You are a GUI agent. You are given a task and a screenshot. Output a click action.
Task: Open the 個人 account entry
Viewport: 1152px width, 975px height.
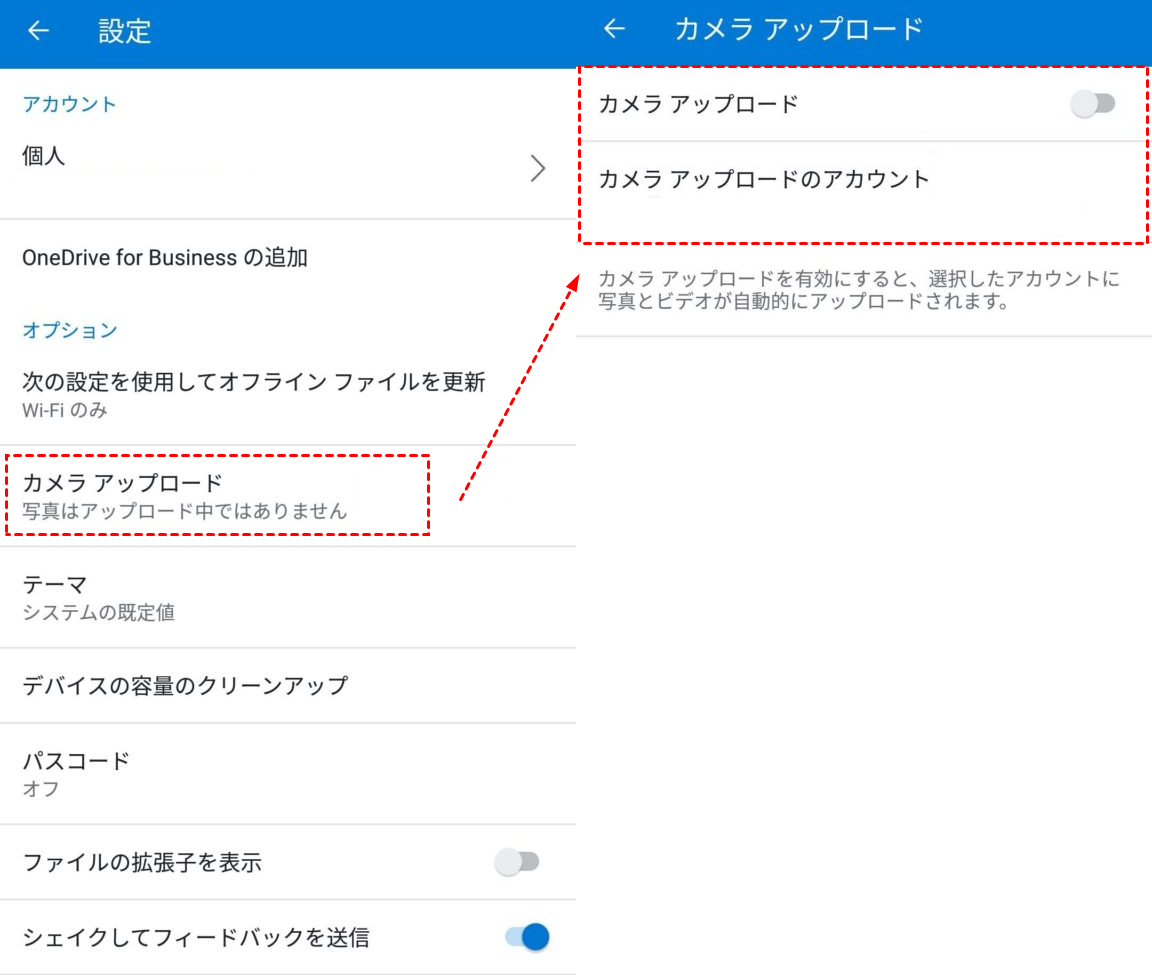tap(288, 169)
